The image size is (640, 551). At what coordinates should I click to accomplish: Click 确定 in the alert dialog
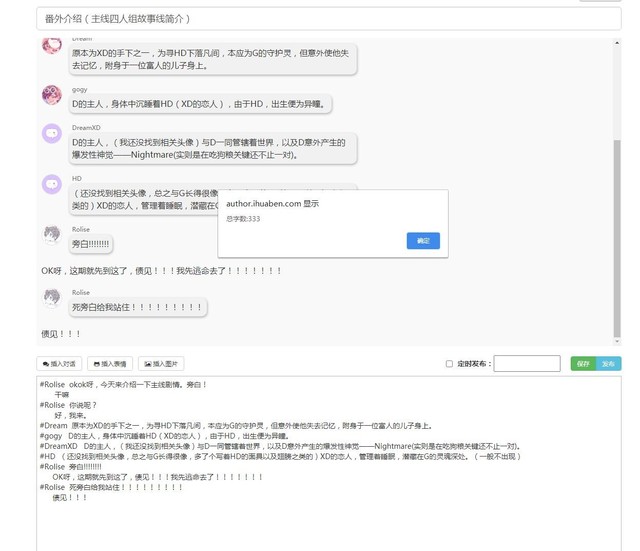423,240
